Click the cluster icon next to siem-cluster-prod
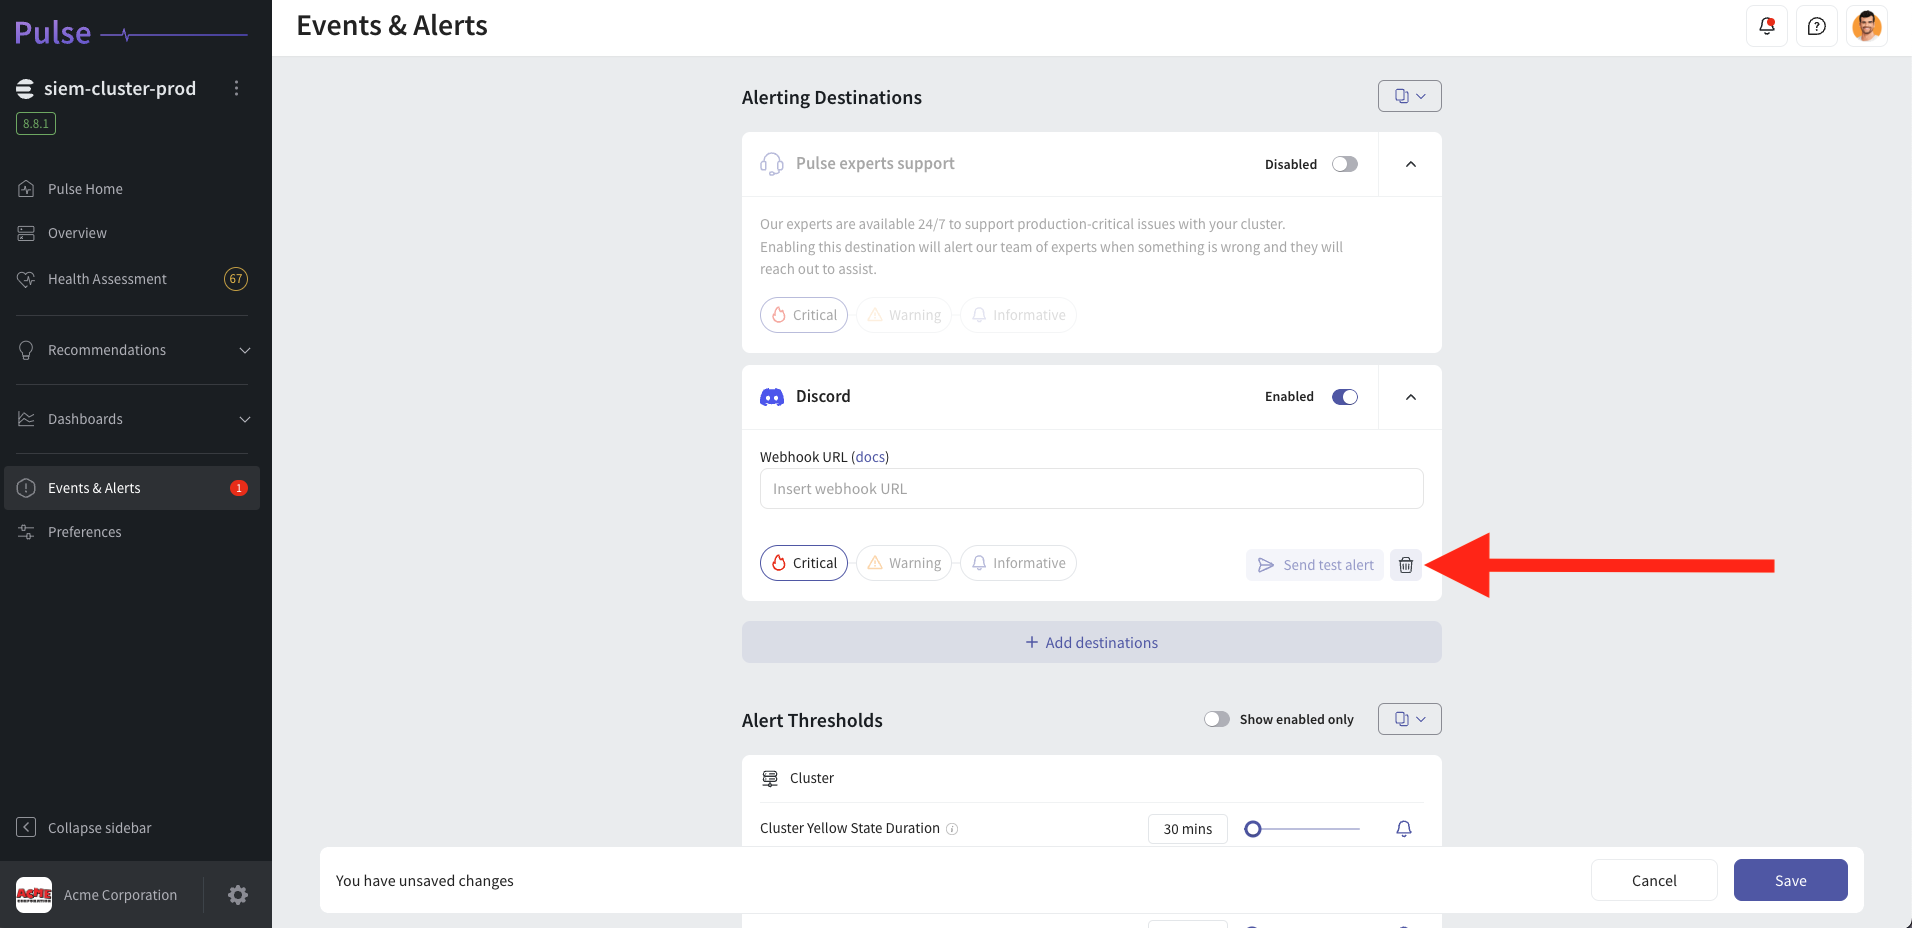This screenshot has height=928, width=1912. (x=24, y=88)
